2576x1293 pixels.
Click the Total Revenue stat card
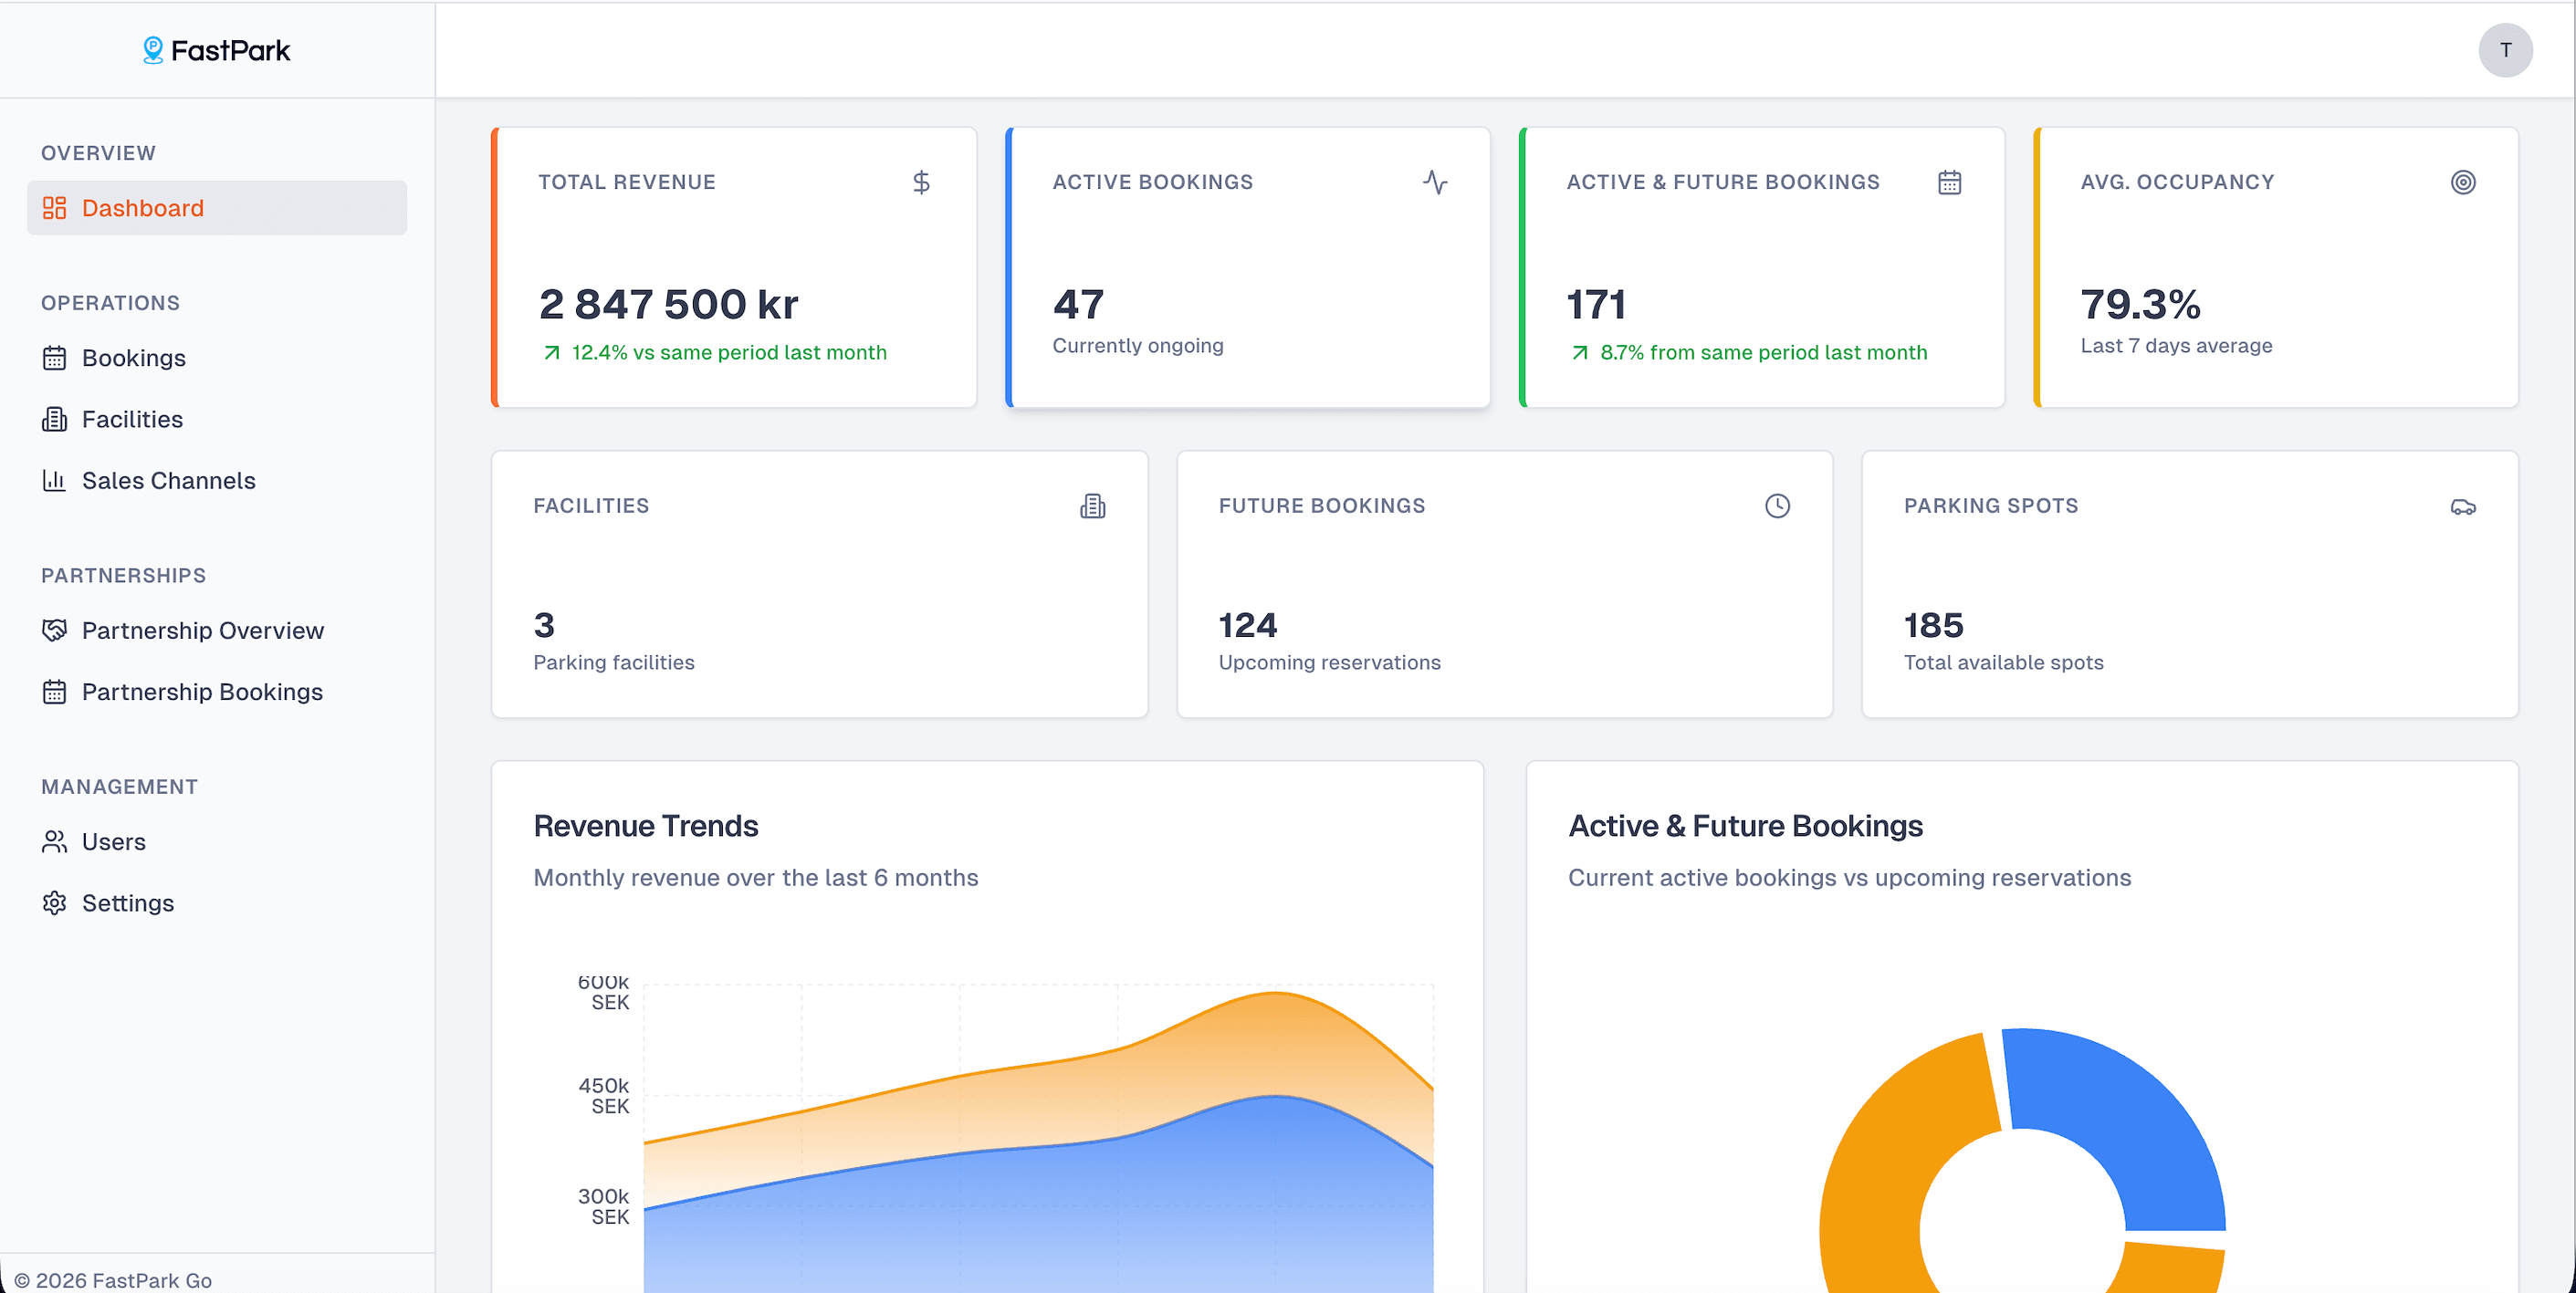point(735,267)
